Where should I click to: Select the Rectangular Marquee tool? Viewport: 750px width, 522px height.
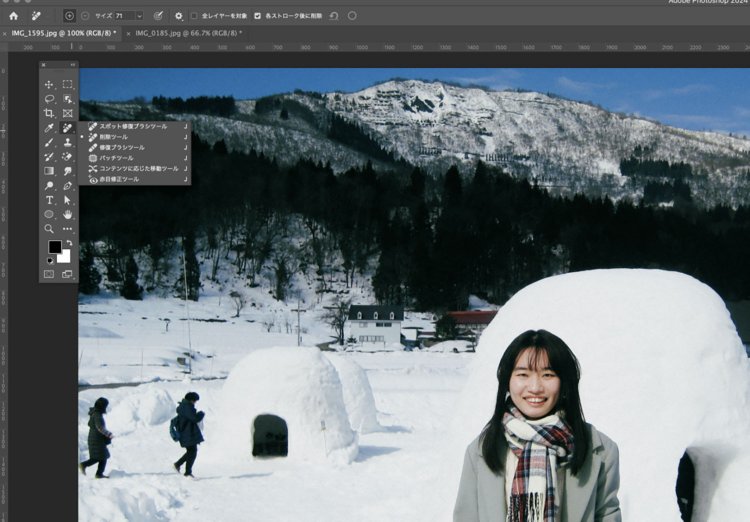point(67,85)
